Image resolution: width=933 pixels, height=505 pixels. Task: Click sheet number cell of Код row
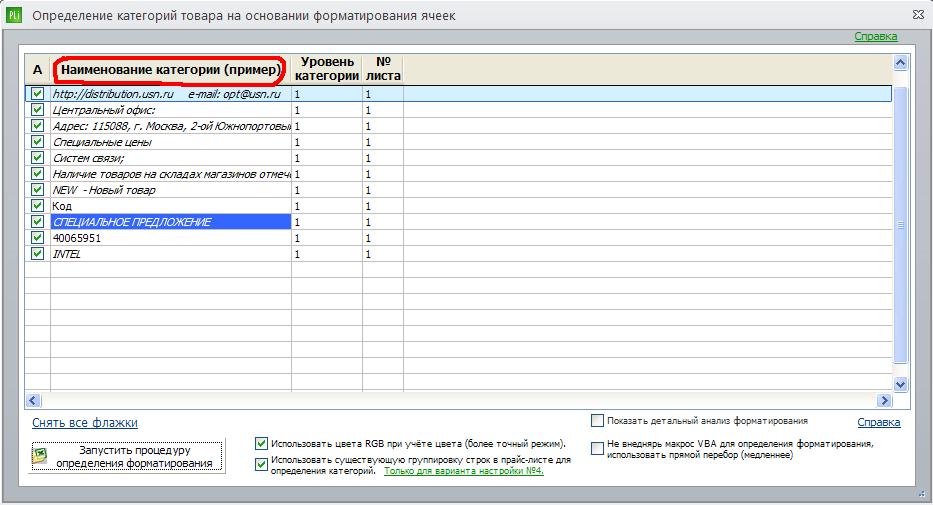coord(383,206)
